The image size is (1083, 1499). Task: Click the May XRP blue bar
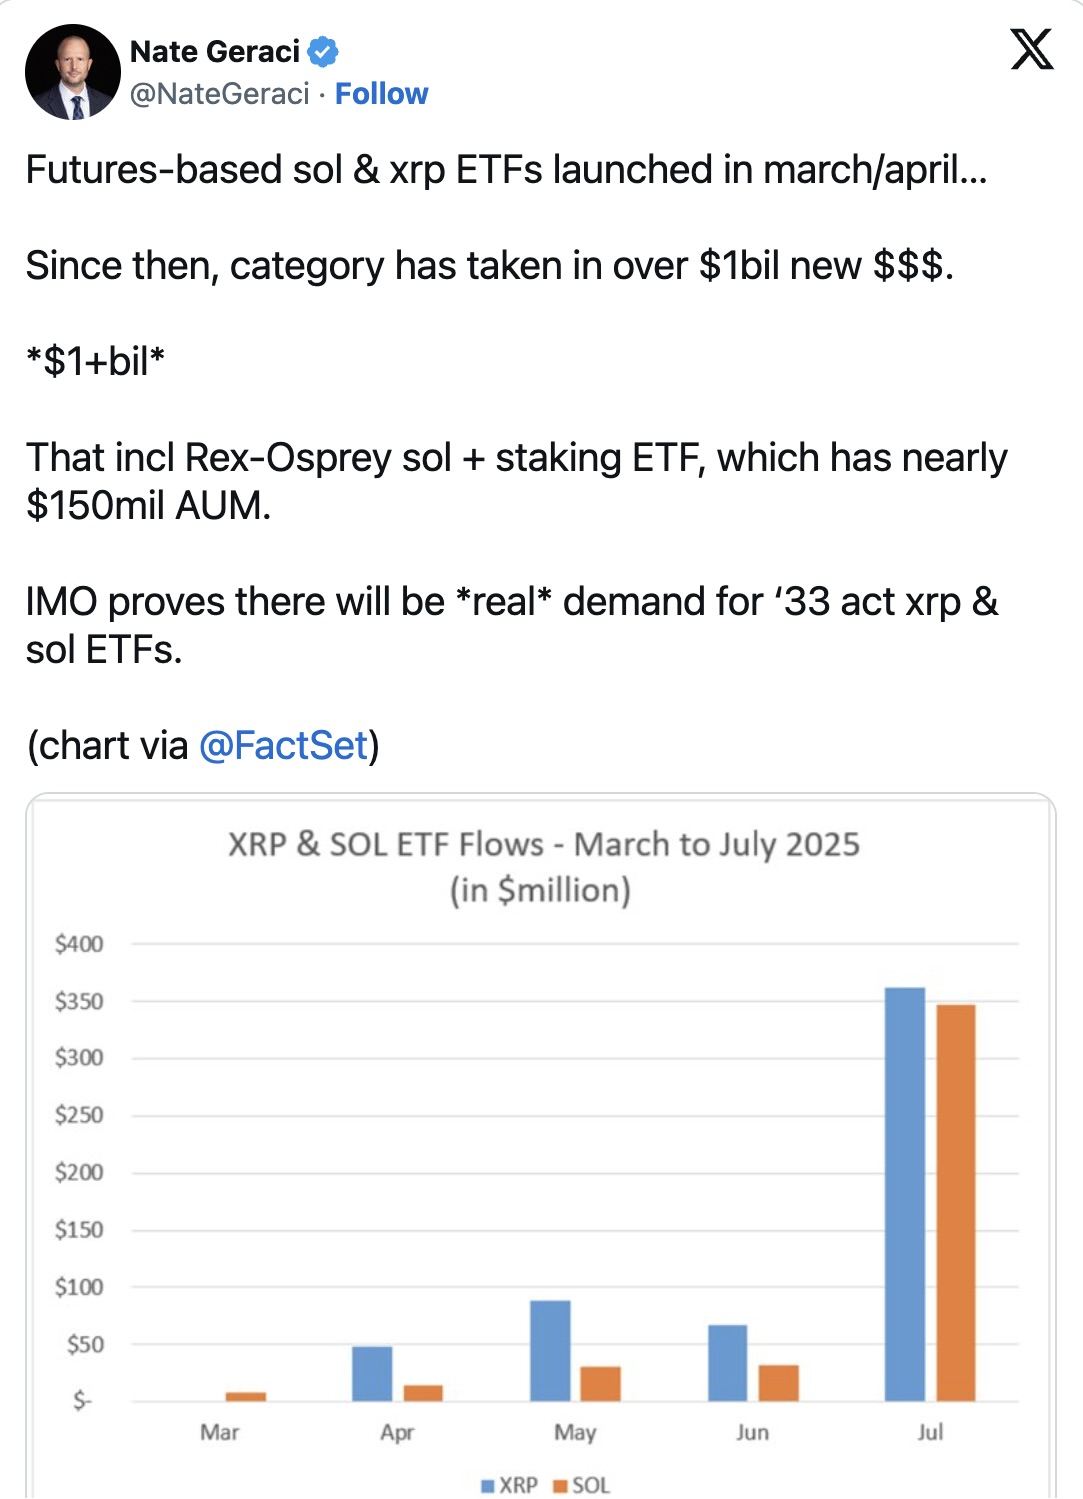550,1350
